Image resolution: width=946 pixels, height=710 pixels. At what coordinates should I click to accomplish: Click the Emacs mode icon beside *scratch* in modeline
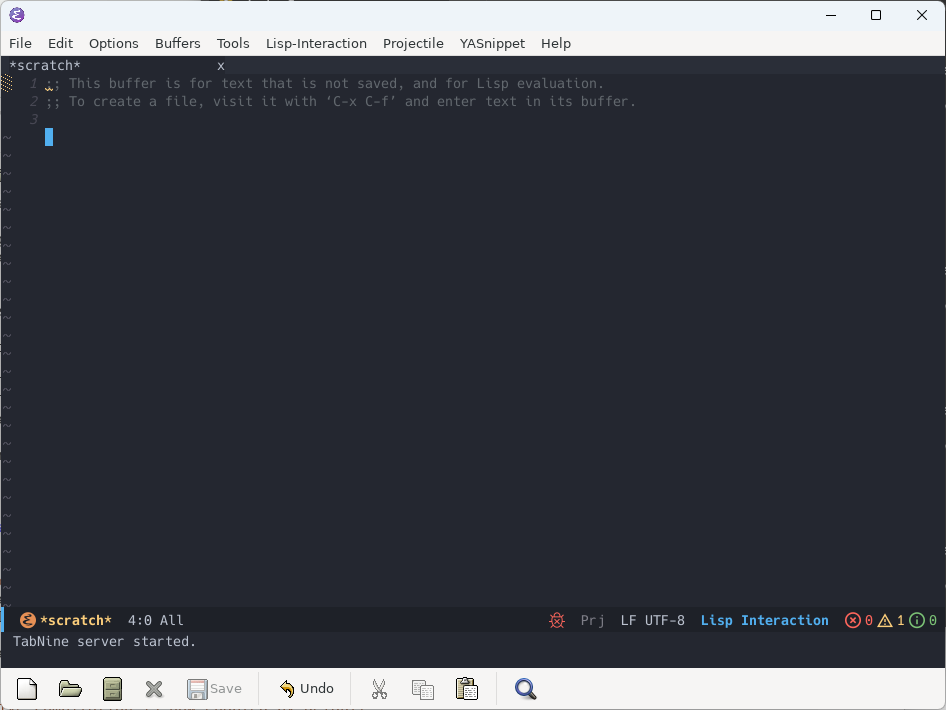pos(28,620)
